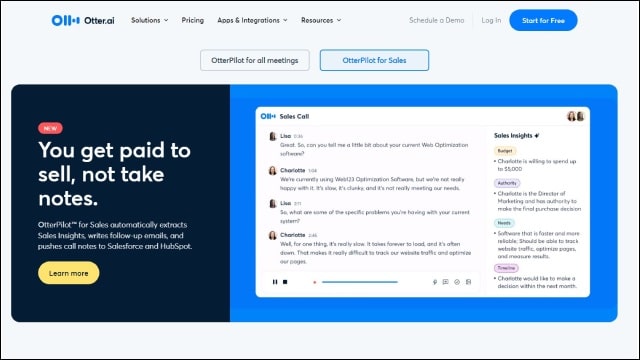Click 'Charlotte is willing to spend up' text
640x360 pixels.
[x=537, y=161]
